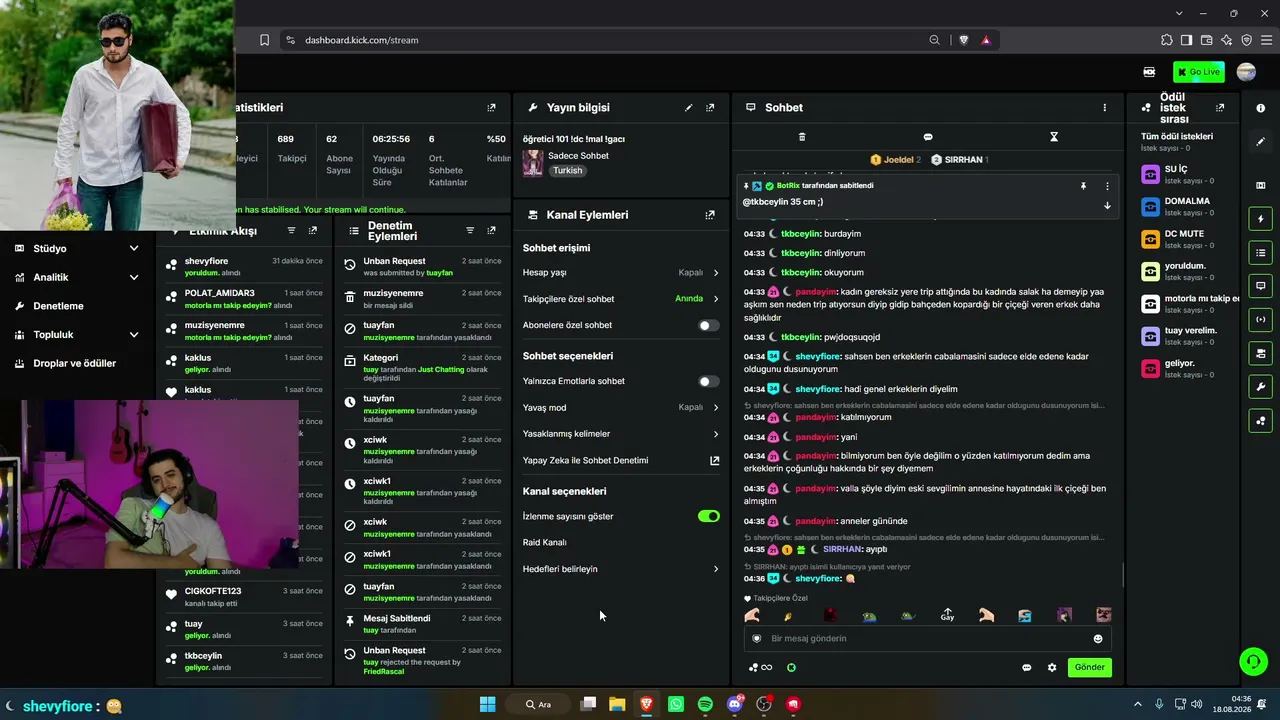
Task: Filter the Denetim Eylemleri list
Action: (470, 230)
